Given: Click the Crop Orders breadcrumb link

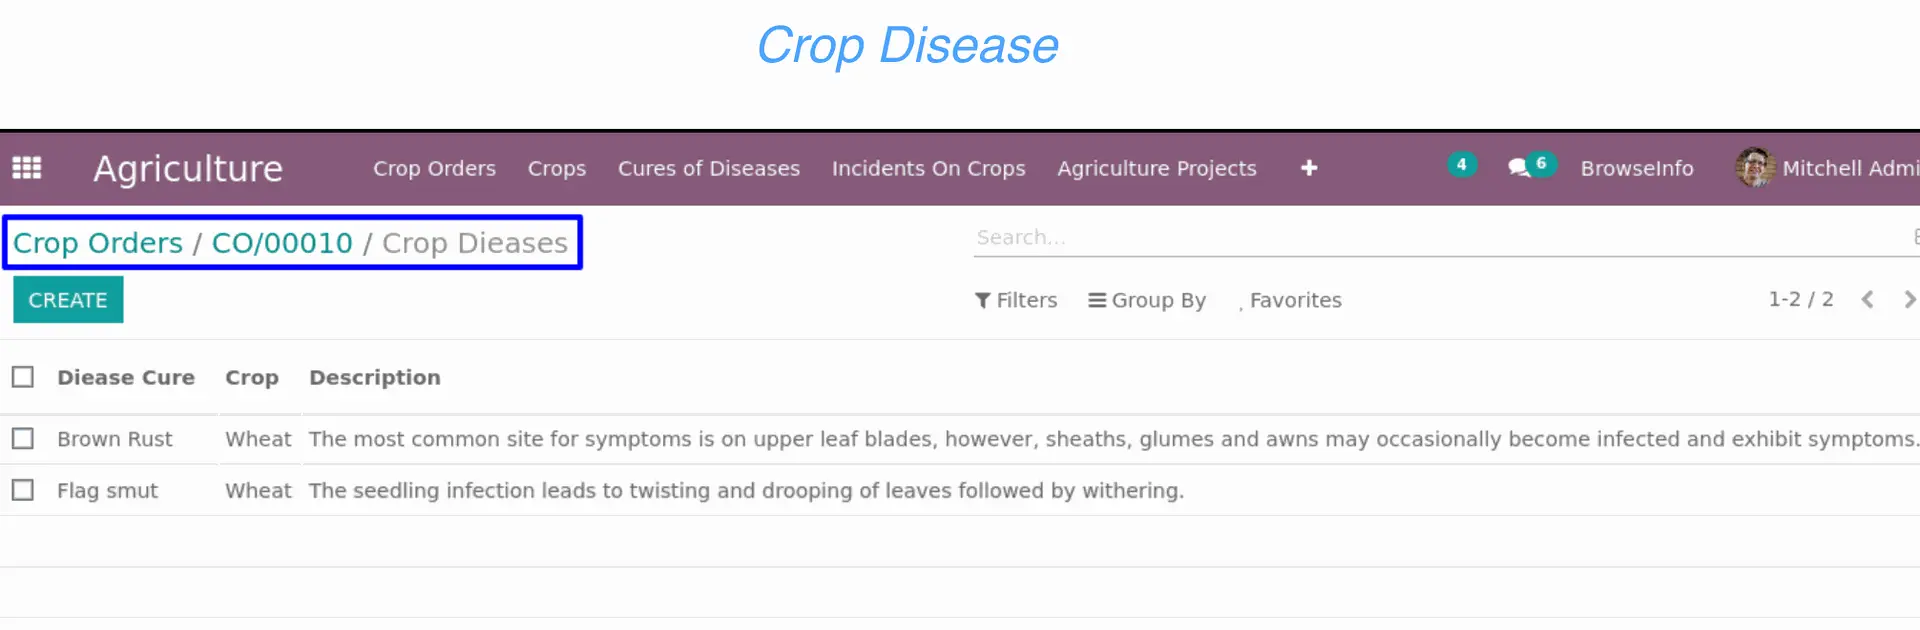Looking at the screenshot, I should [x=98, y=243].
